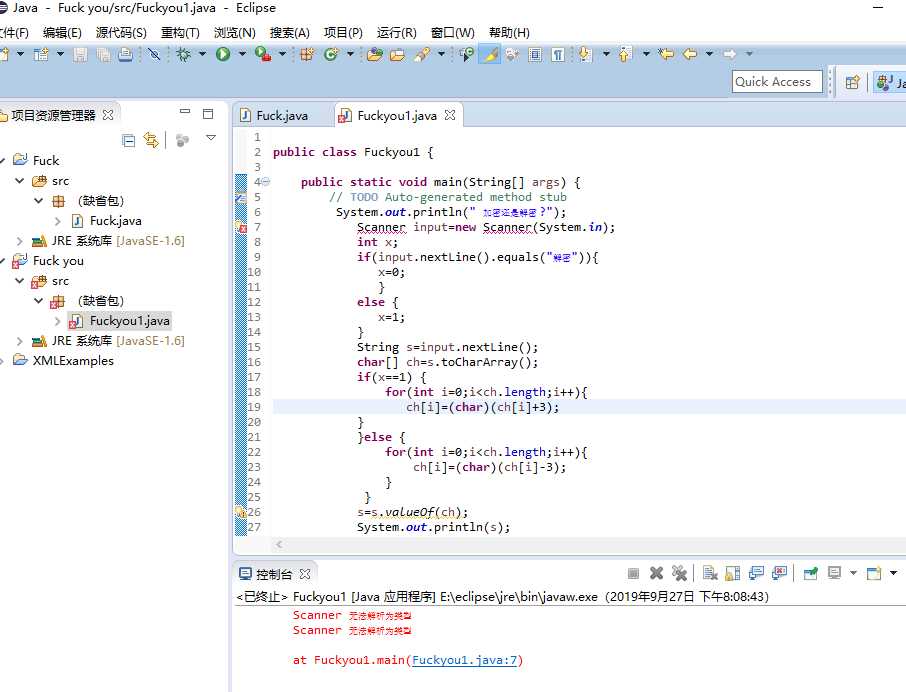The width and height of the screenshot is (906, 692).
Task: Toggle Show Console on Standard Error
Action: point(779,574)
